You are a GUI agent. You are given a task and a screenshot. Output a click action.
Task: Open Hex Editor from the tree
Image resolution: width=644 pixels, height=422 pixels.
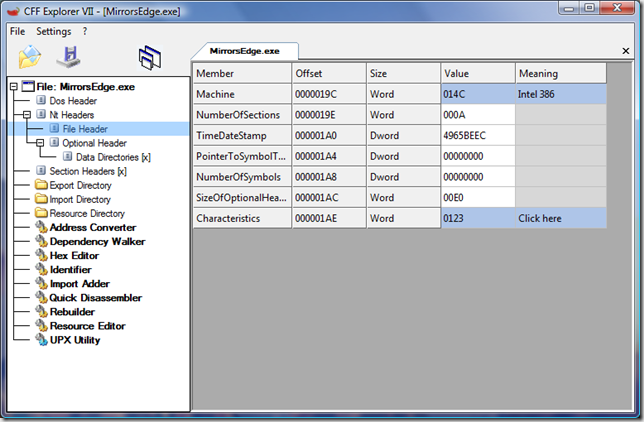coord(74,256)
